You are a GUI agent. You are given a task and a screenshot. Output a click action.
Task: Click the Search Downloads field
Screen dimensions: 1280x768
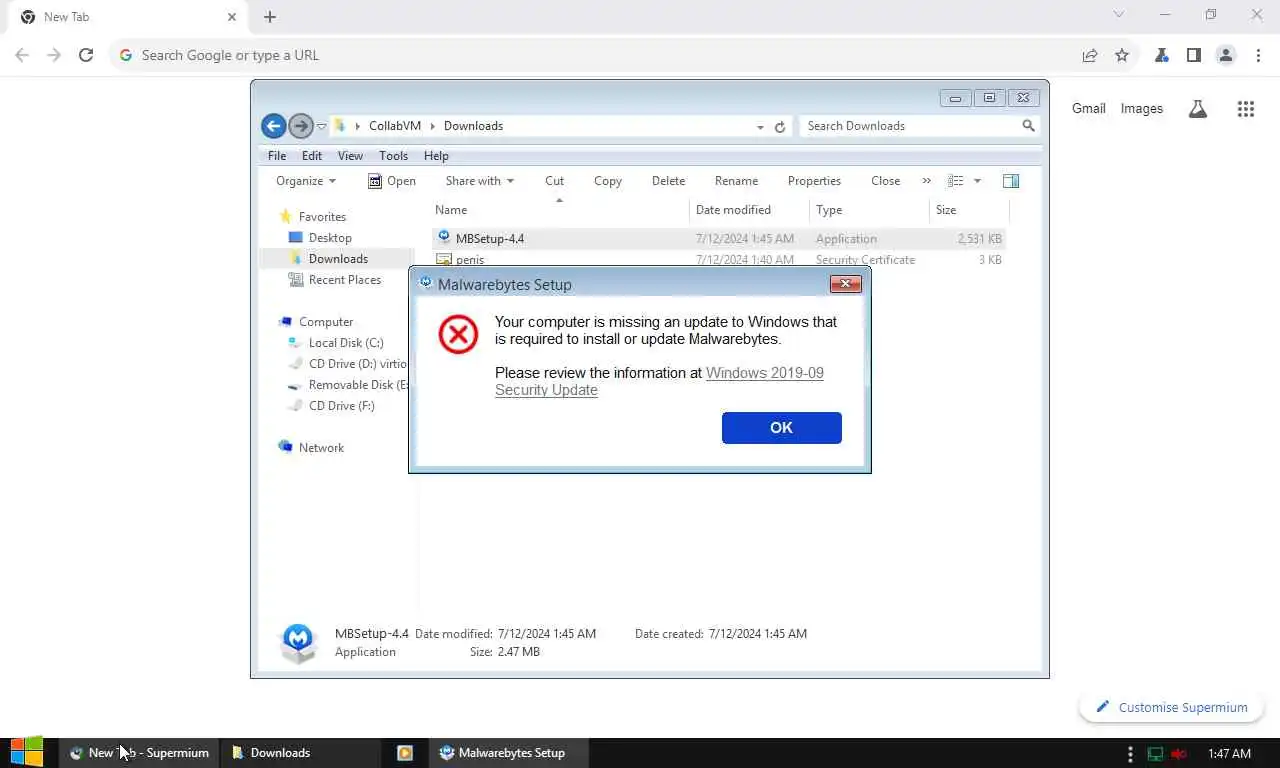(x=910, y=126)
